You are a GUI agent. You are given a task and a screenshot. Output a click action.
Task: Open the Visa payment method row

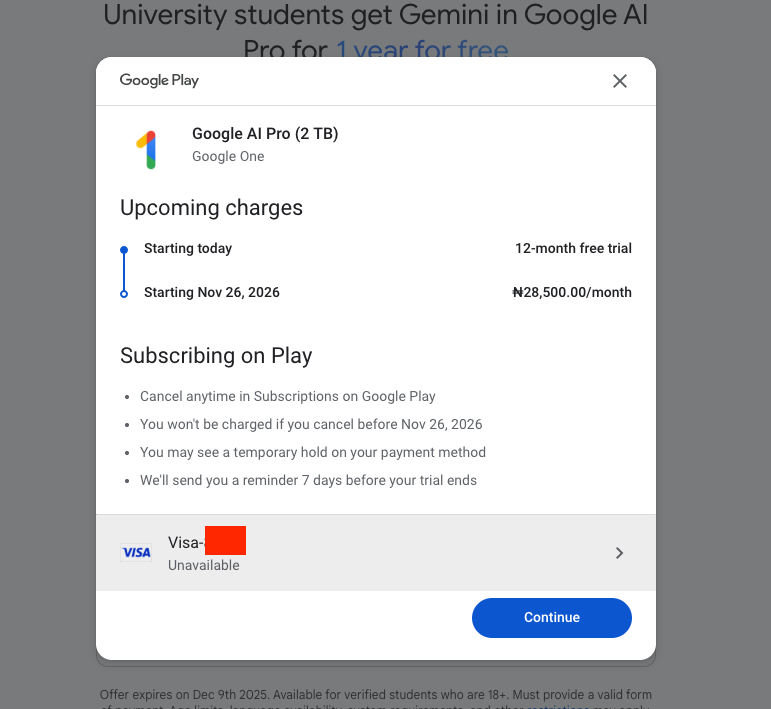(x=375, y=553)
